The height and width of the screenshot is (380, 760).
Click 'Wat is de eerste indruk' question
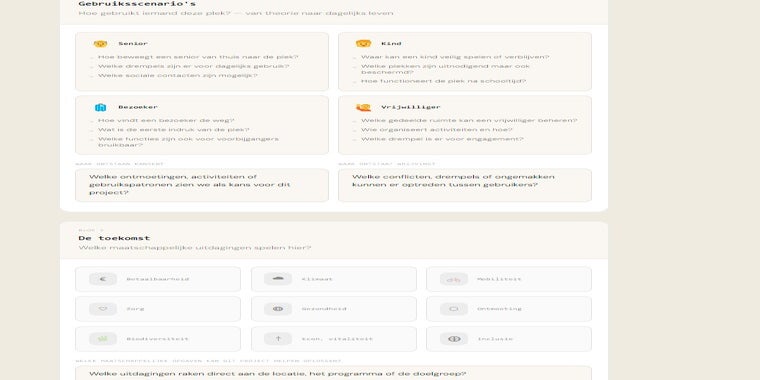(174, 130)
